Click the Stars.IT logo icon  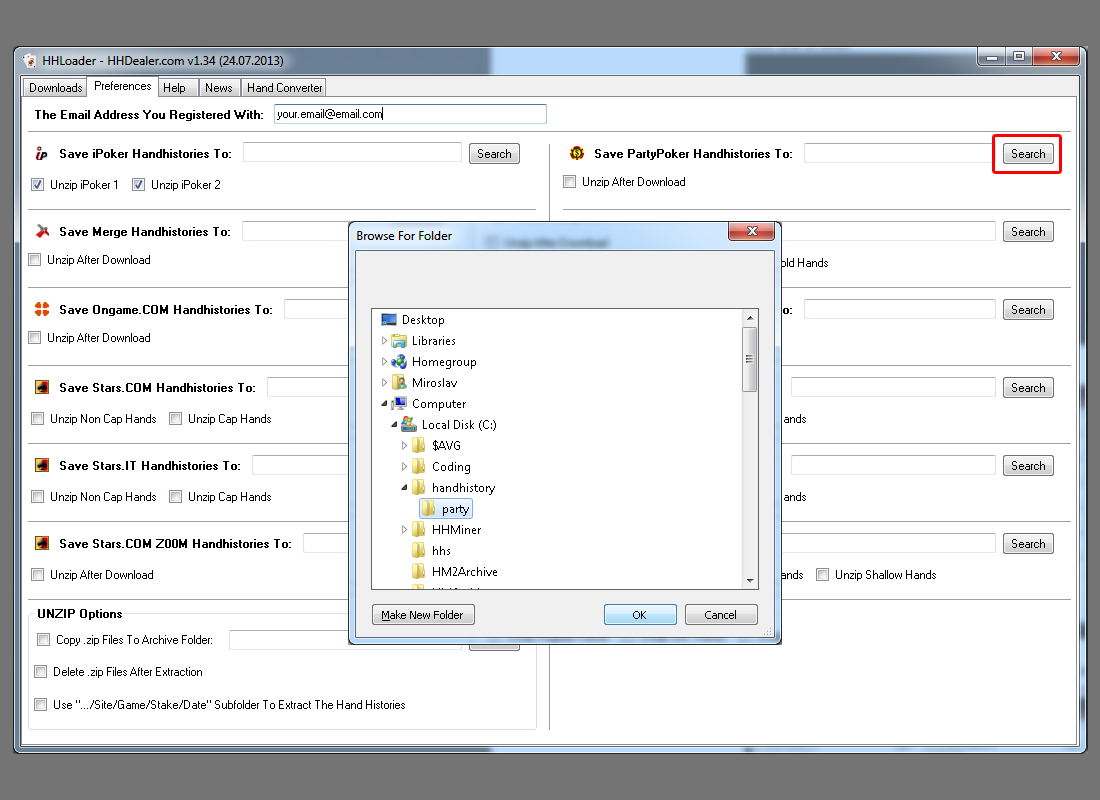(42, 466)
